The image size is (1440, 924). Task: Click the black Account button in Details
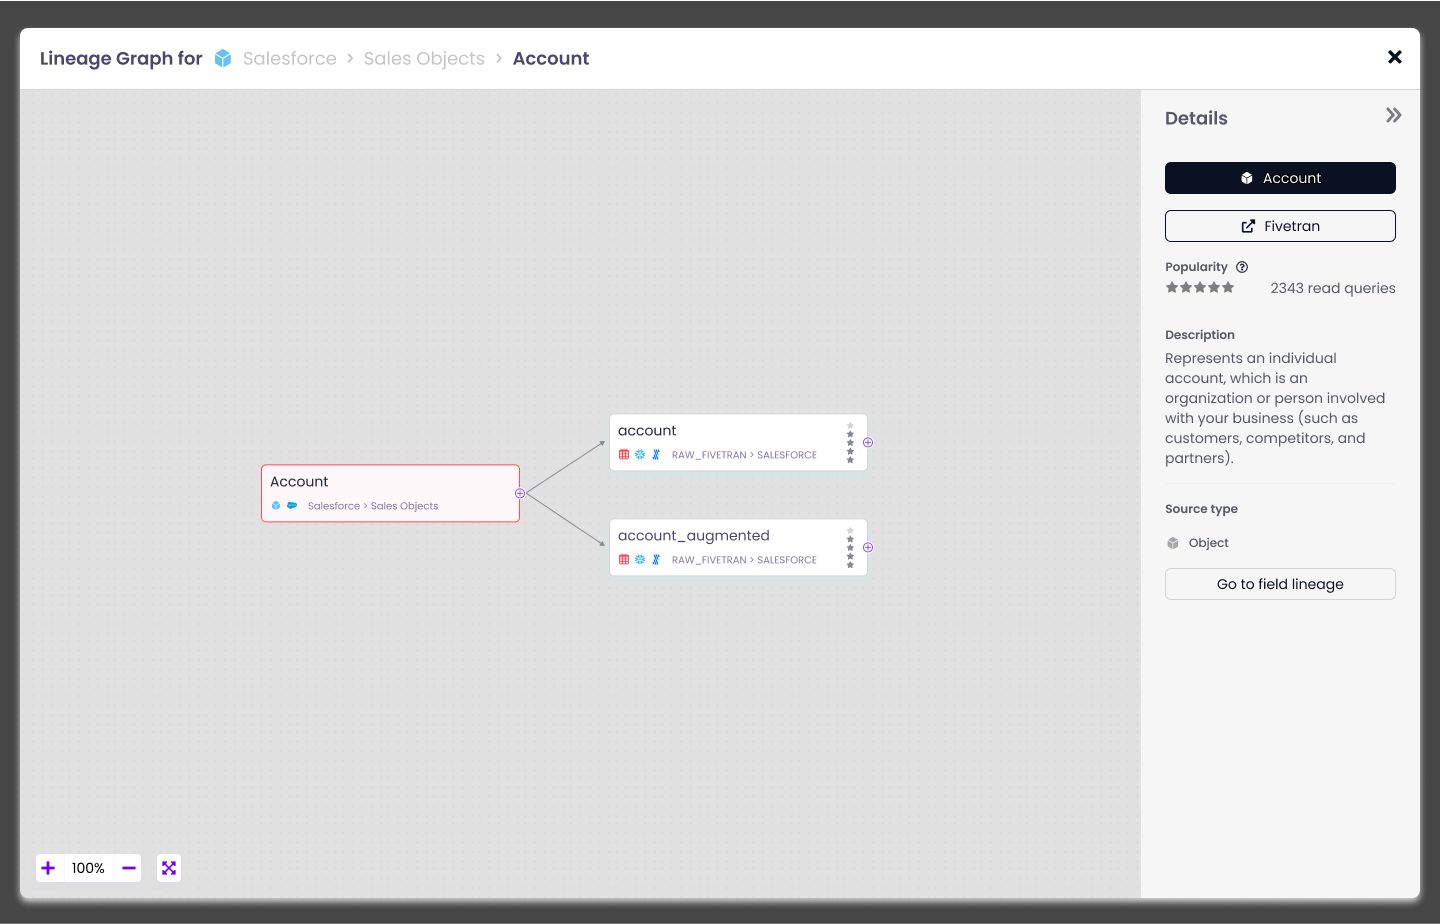click(x=1280, y=178)
